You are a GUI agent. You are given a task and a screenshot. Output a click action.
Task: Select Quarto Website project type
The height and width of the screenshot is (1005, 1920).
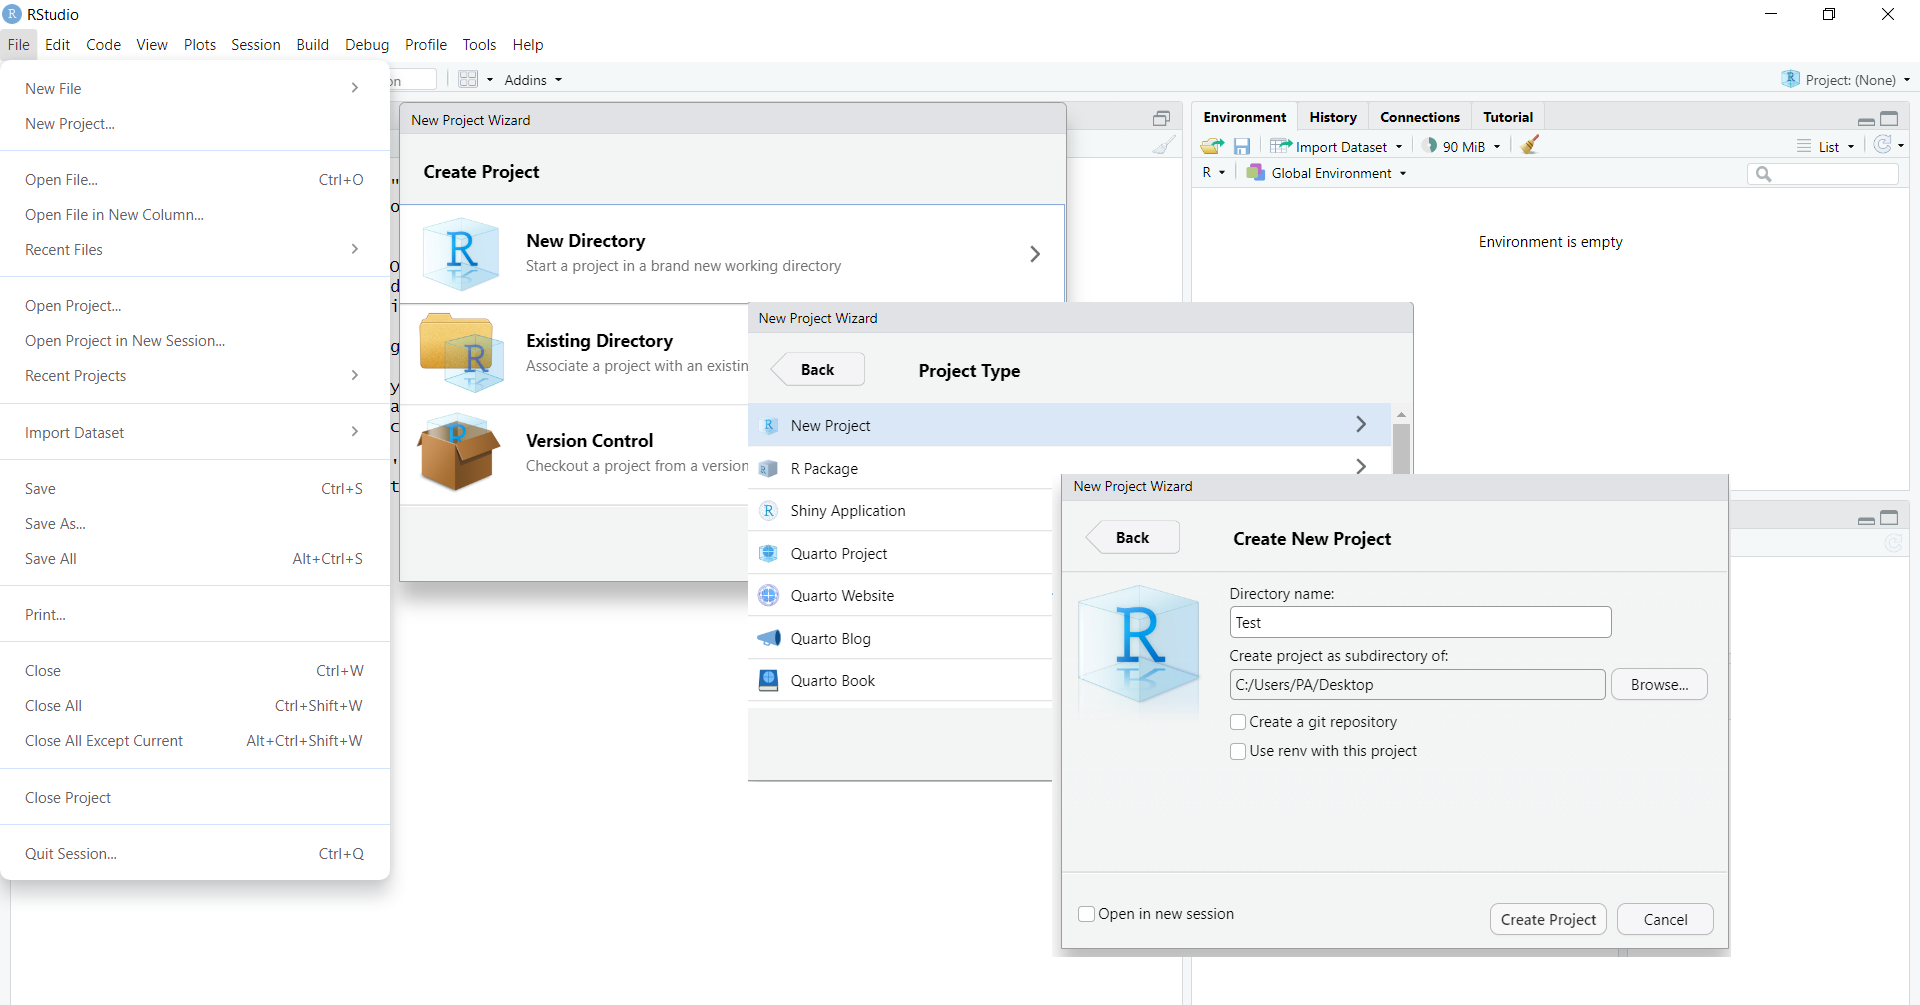point(900,596)
